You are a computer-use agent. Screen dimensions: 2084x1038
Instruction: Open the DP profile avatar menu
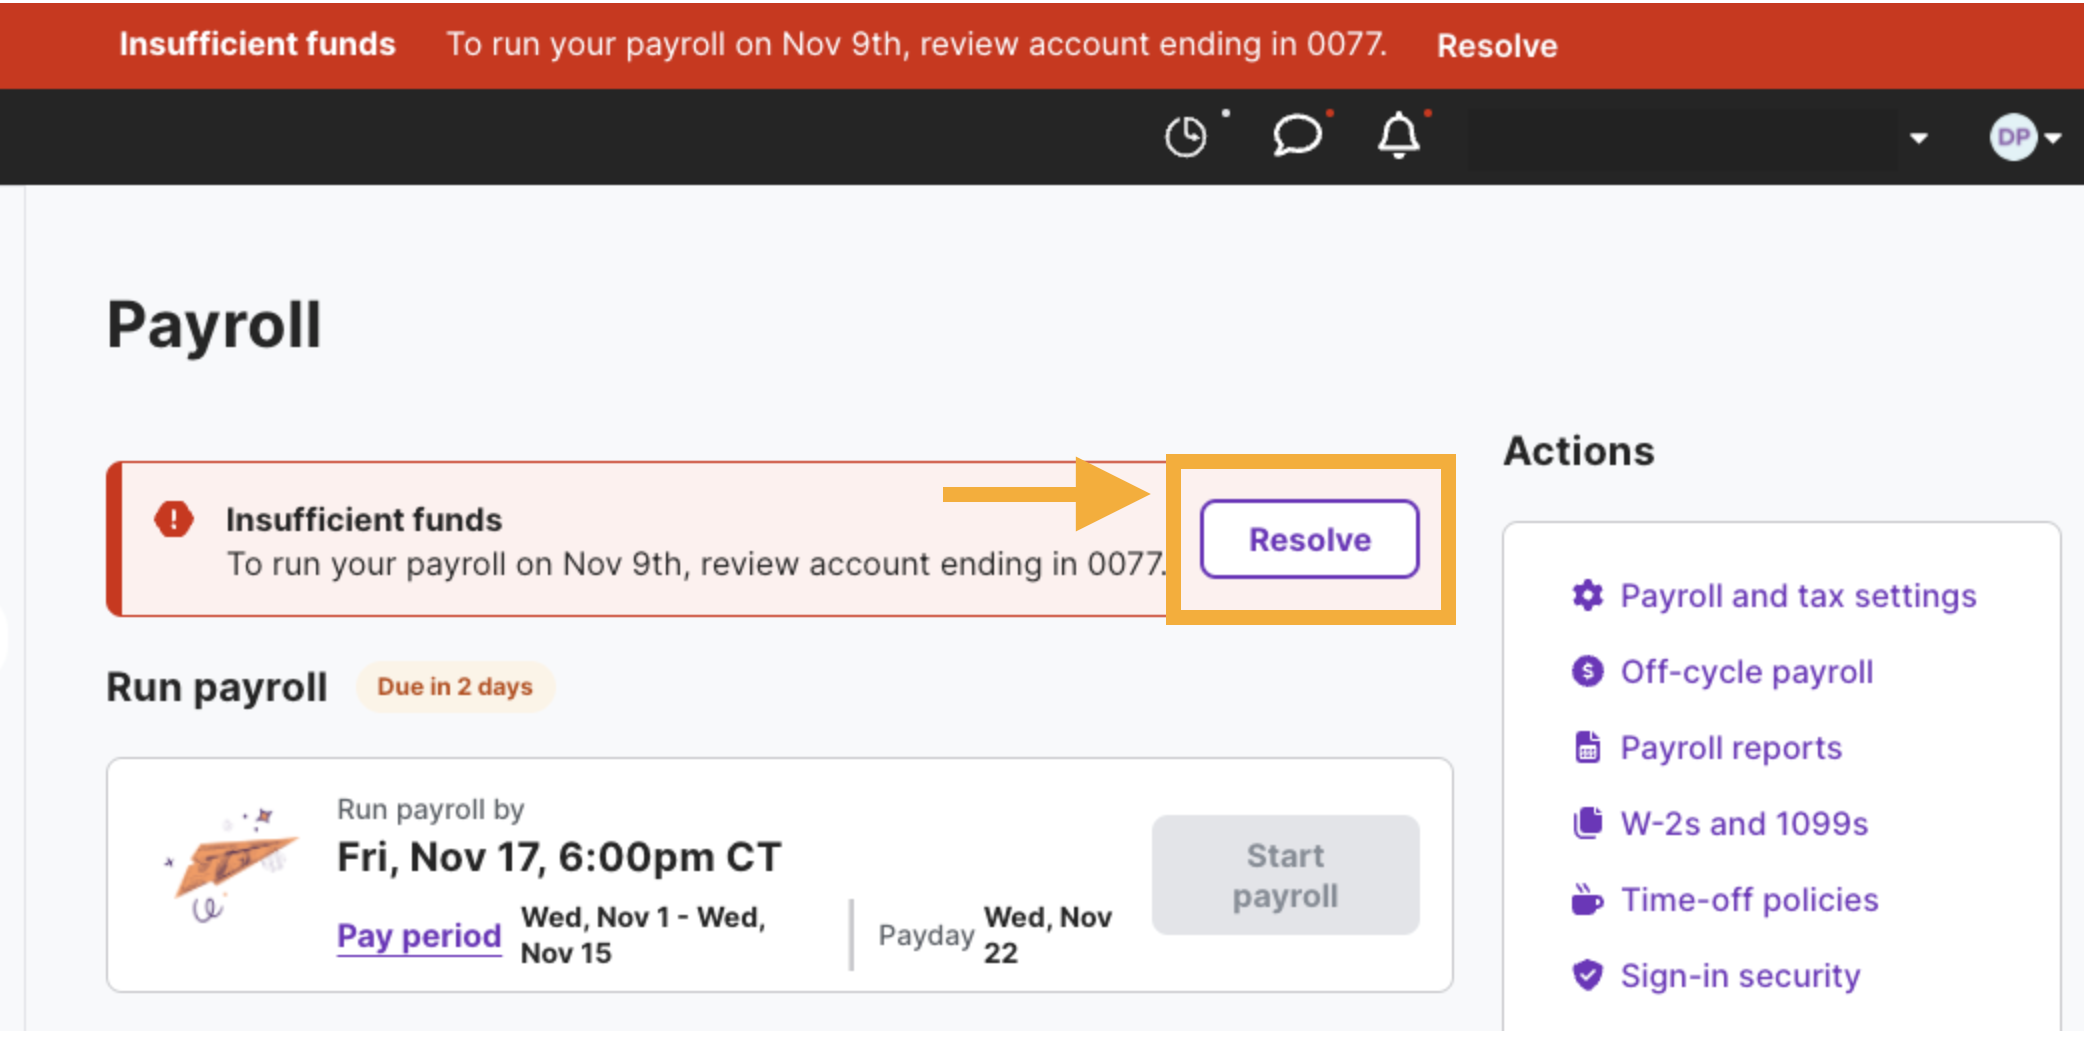pos(2013,137)
